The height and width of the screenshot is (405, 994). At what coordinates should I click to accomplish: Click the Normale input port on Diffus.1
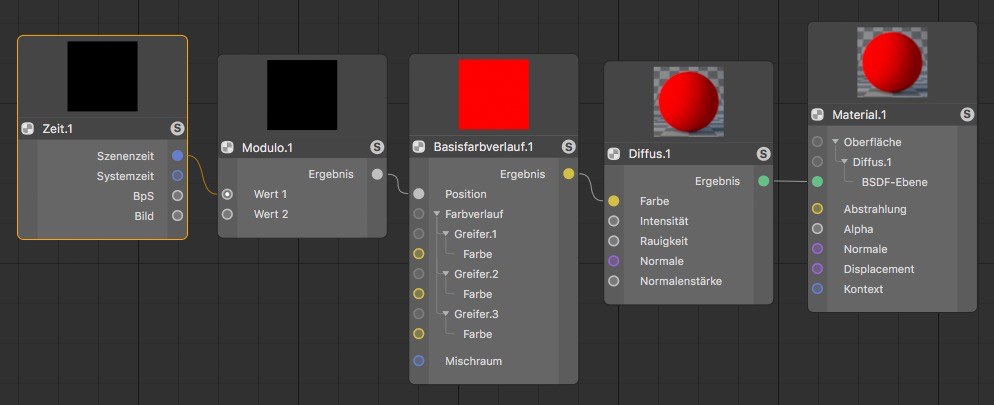pos(614,260)
